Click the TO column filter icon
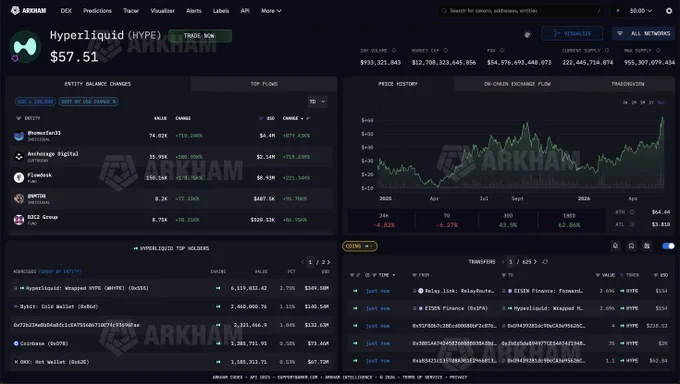 [x=503, y=275]
